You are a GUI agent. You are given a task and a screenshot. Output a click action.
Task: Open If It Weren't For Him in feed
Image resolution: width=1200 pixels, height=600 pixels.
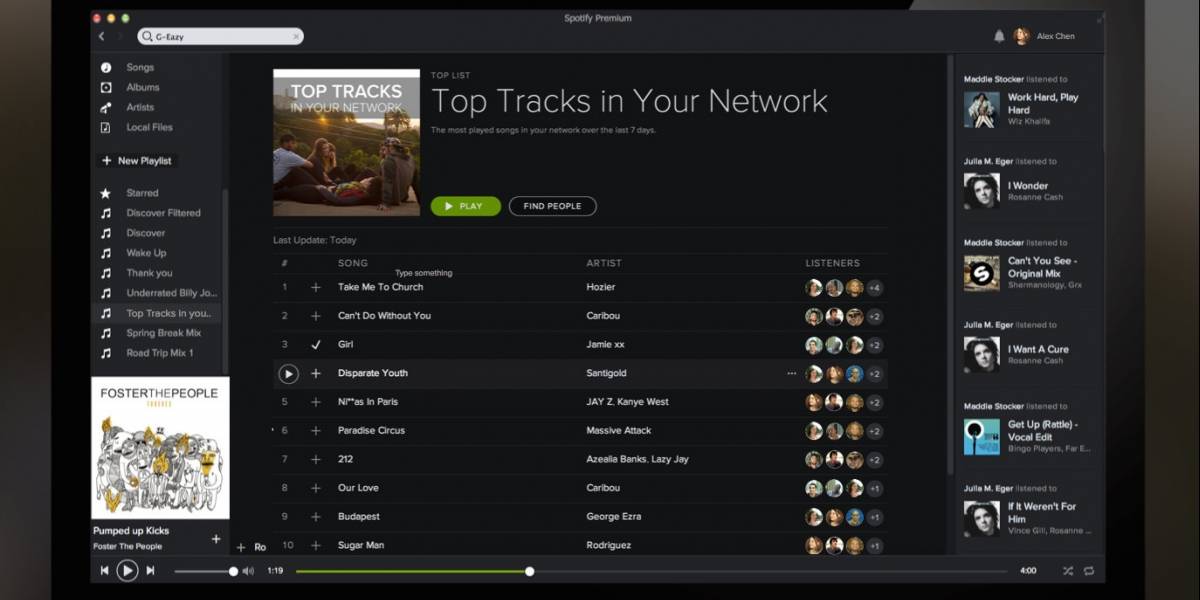point(1042,513)
